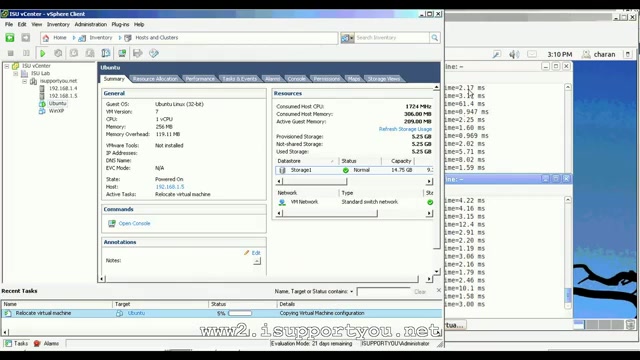Click the gray arrow toolbar icon
This screenshot has width=640, height=360.
[x=138, y=53]
